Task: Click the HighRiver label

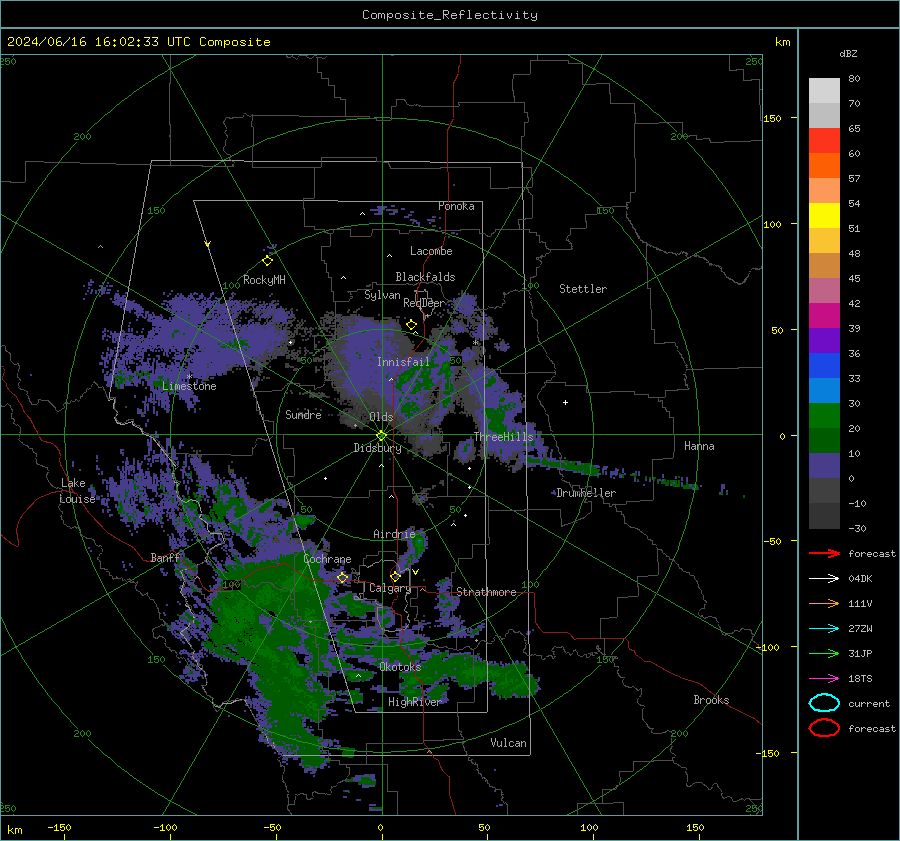Action: pyautogui.click(x=415, y=702)
